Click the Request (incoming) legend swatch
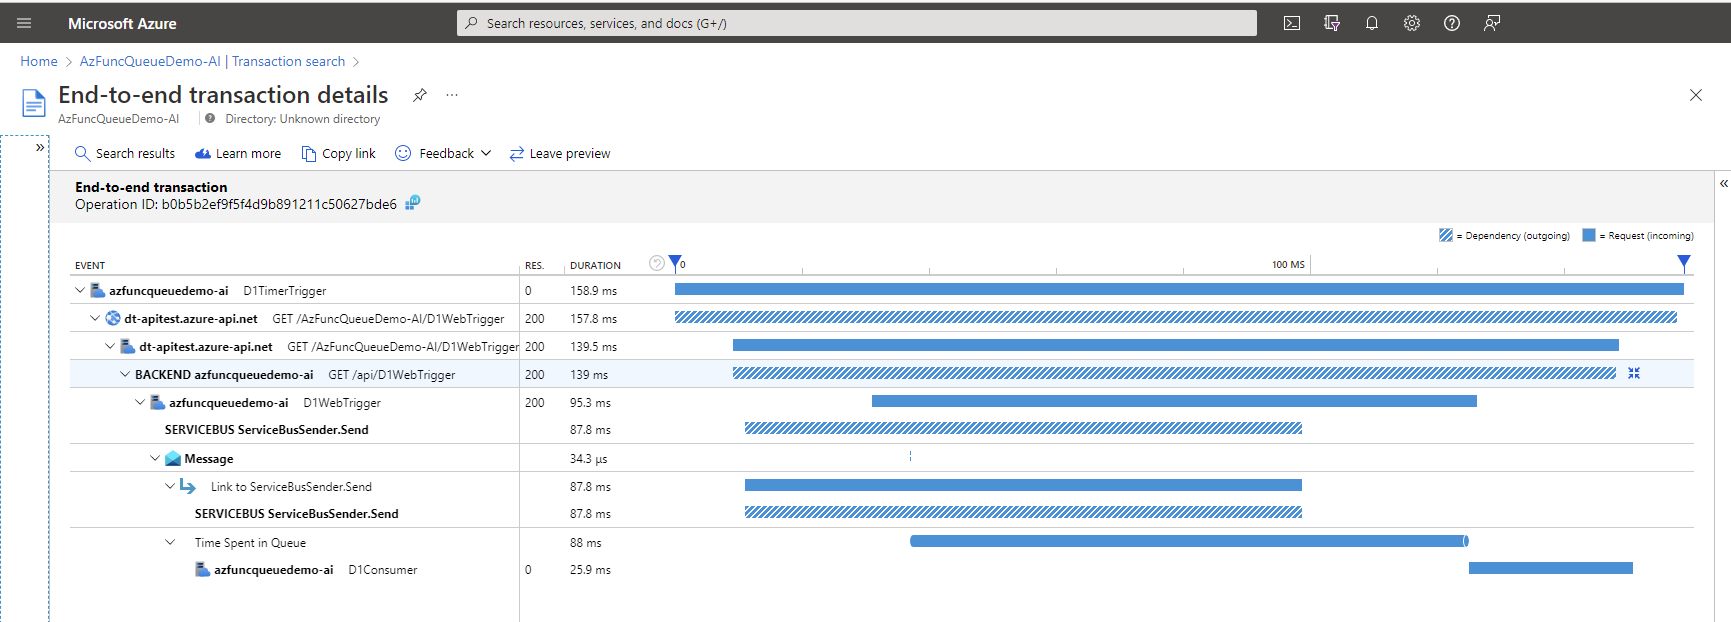Viewport: 1731px width, 622px height. click(x=1589, y=235)
